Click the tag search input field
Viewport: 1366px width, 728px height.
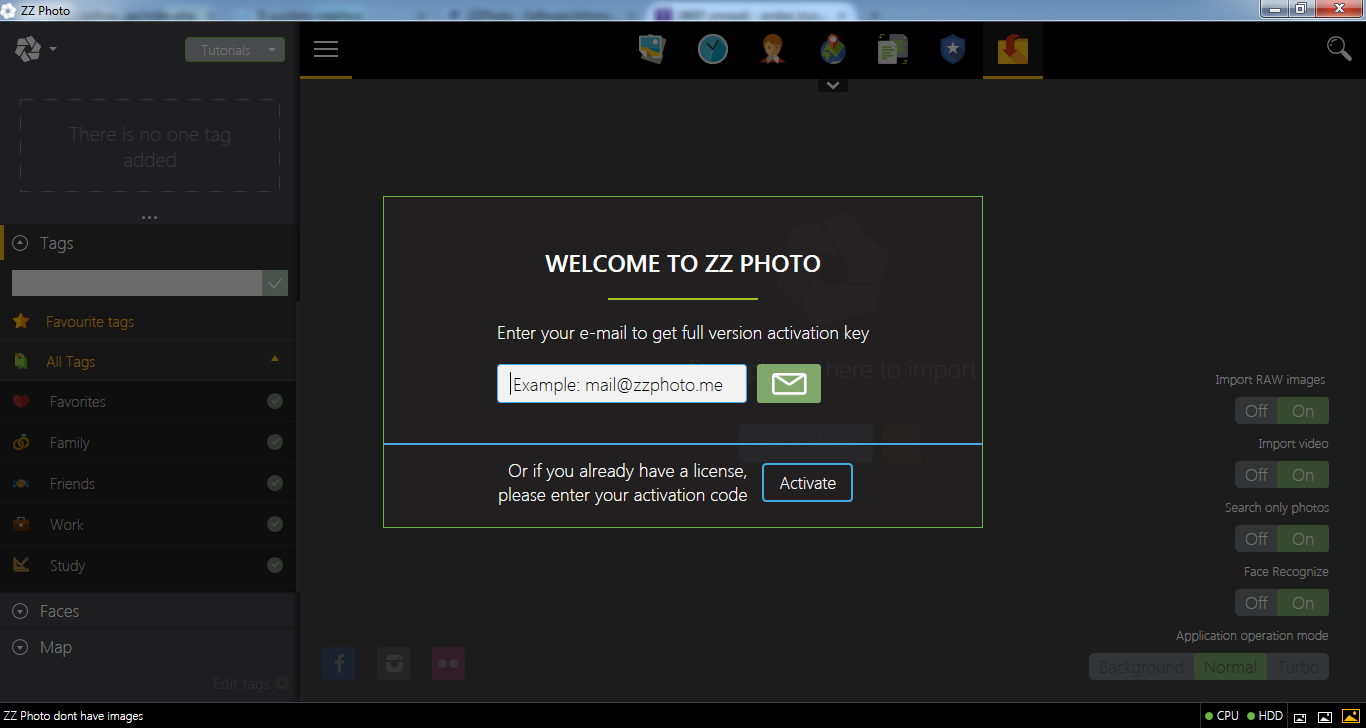[137, 283]
